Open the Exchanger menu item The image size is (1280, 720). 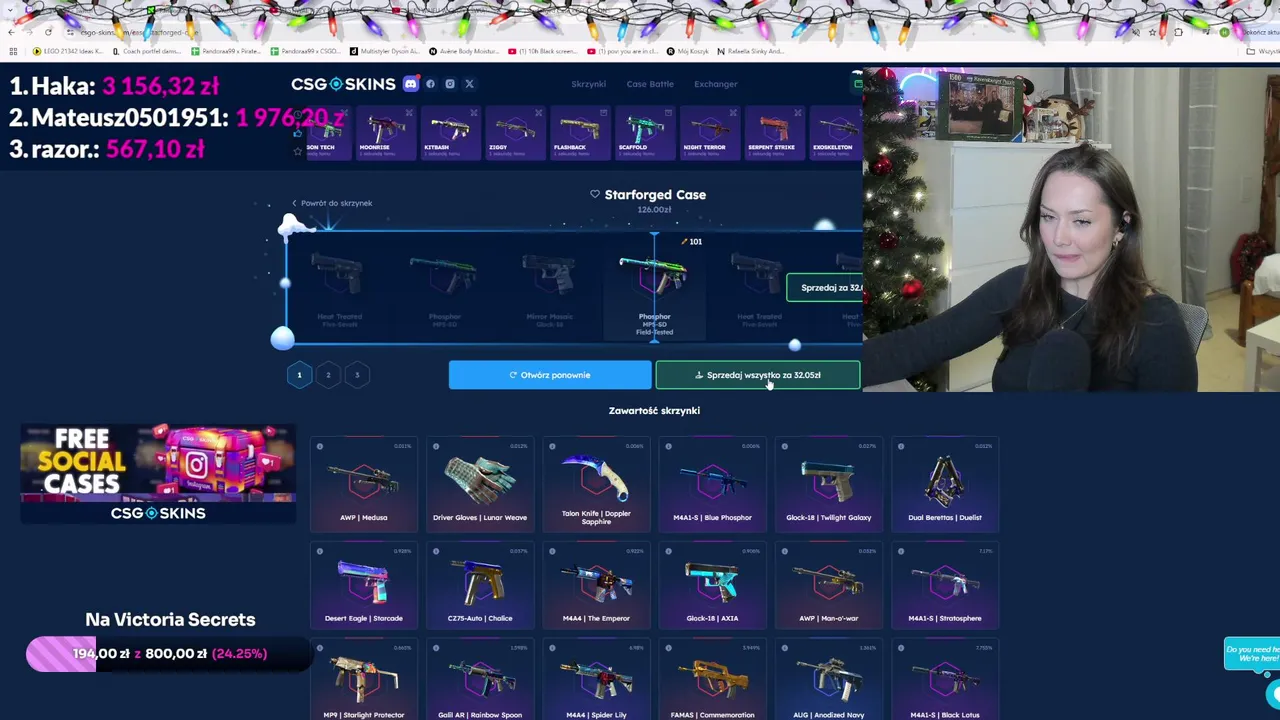716,84
